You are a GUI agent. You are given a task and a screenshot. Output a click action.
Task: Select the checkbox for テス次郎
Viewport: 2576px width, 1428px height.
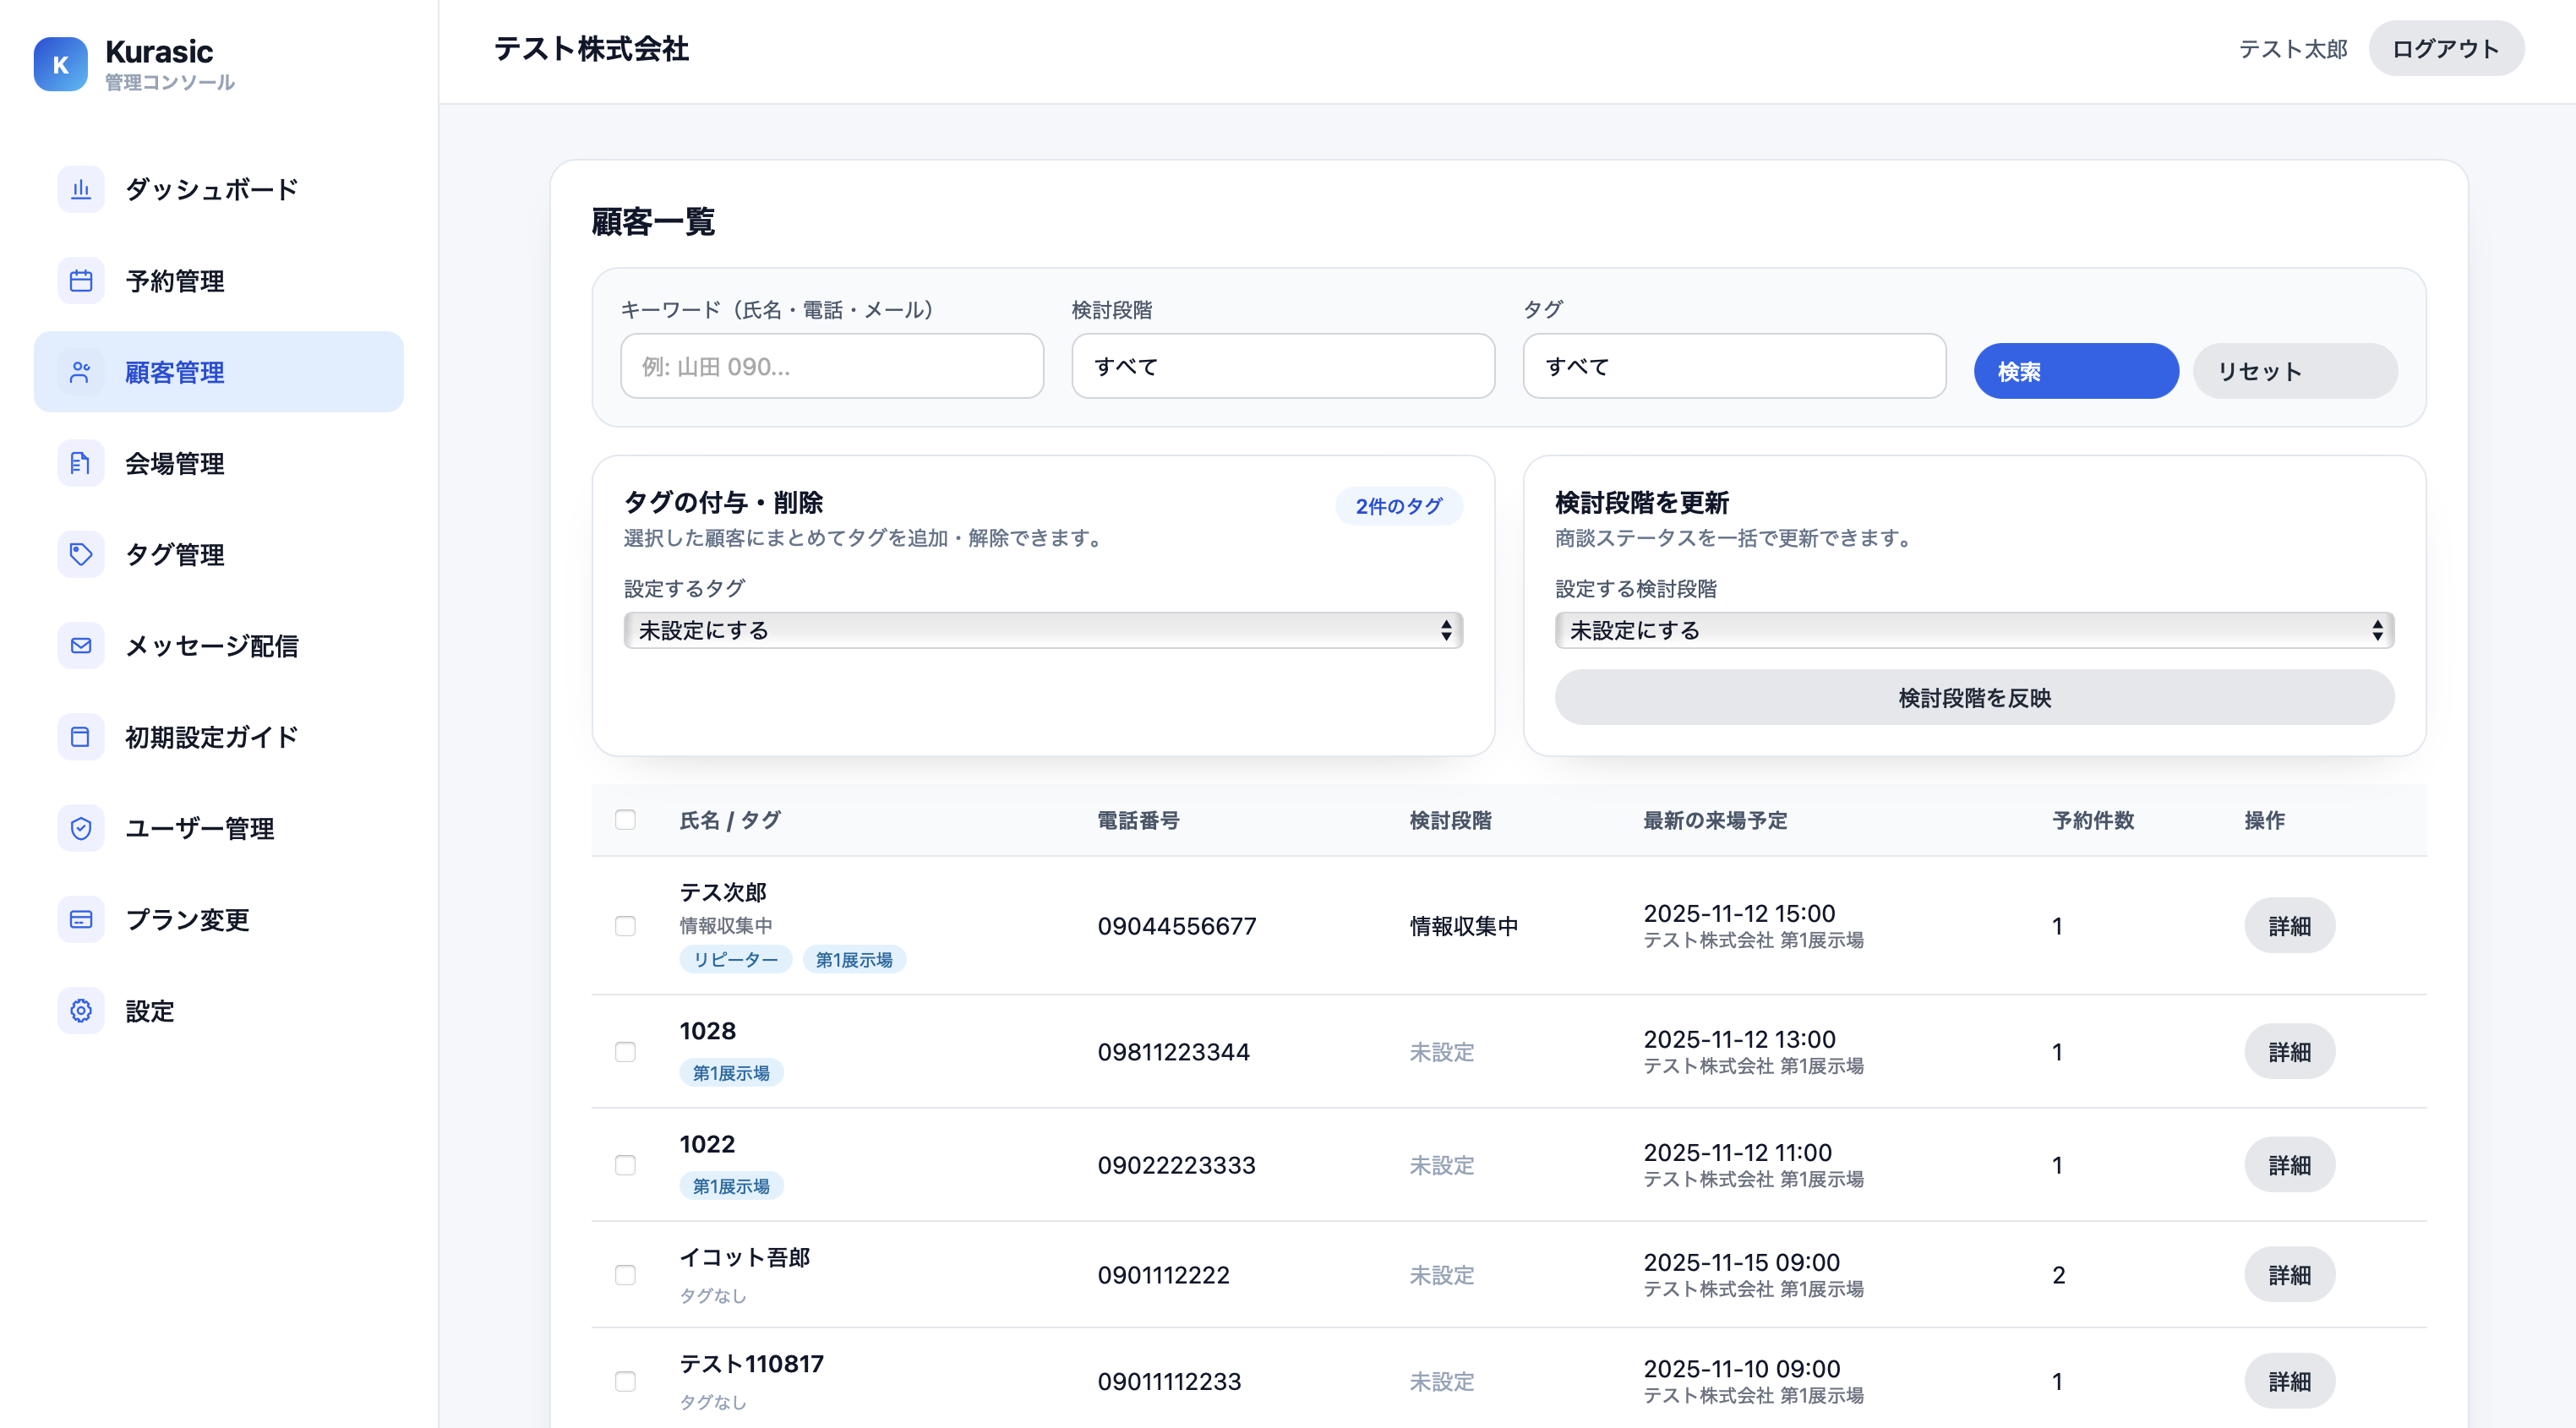coord(627,926)
